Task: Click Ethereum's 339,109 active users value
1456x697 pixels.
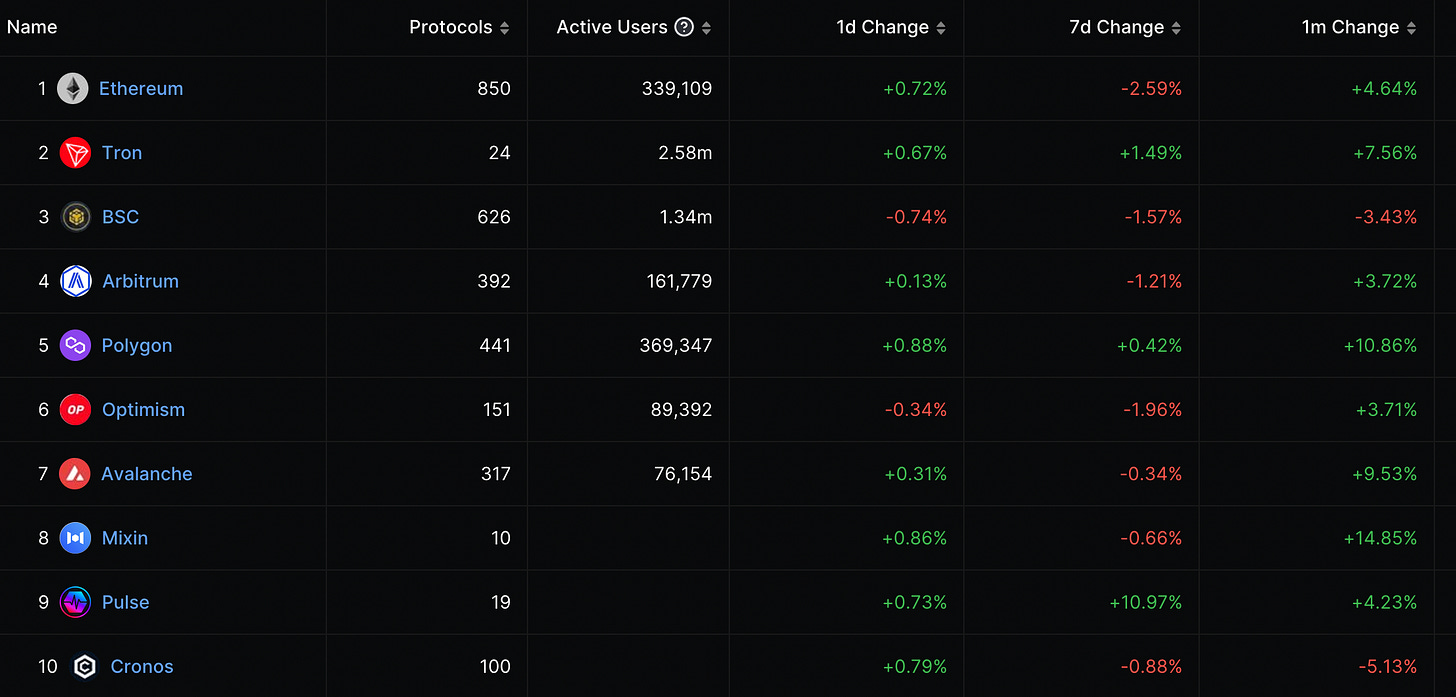Action: pyautogui.click(x=677, y=89)
